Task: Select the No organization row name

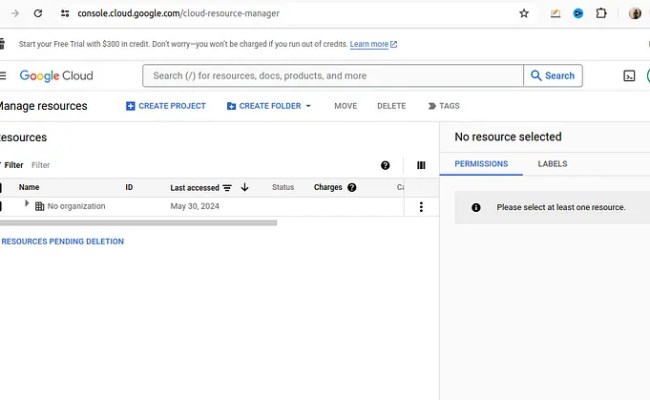Action: tap(76, 206)
